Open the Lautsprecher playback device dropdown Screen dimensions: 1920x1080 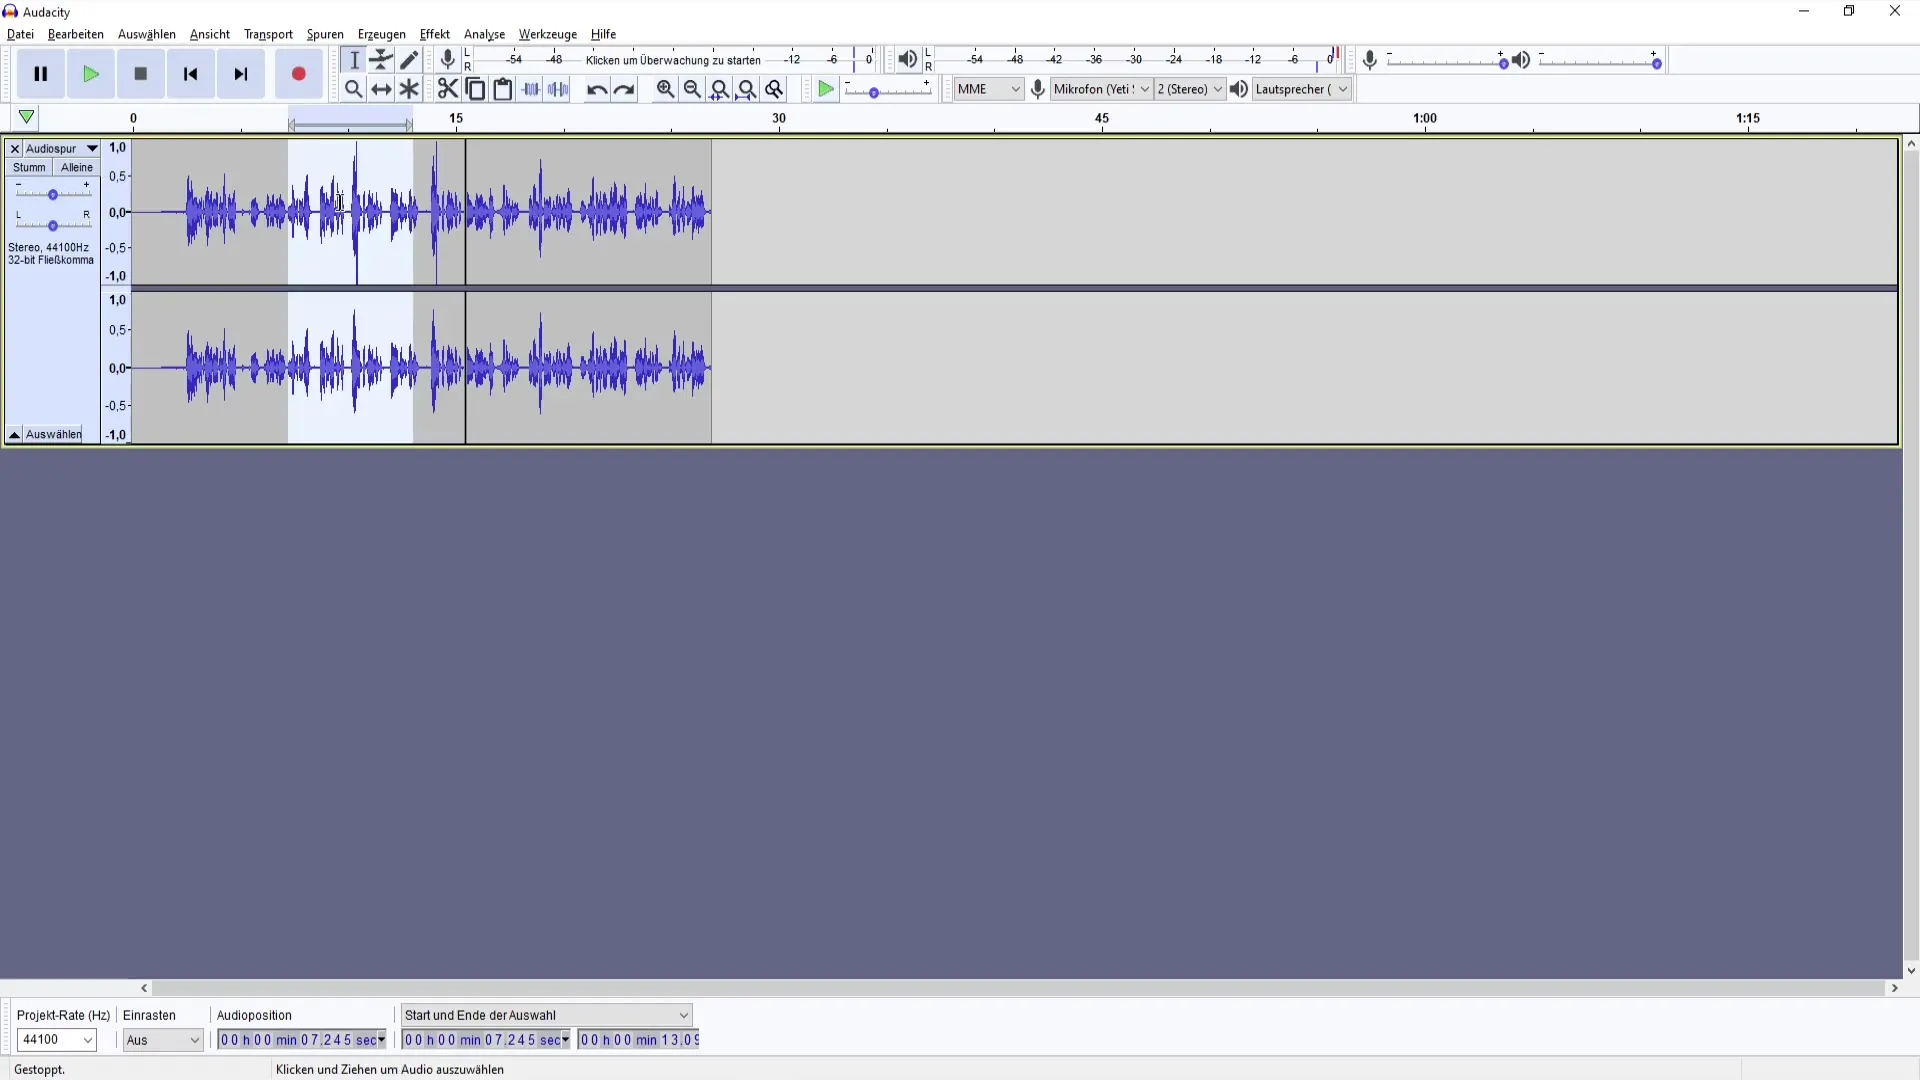coord(1302,89)
